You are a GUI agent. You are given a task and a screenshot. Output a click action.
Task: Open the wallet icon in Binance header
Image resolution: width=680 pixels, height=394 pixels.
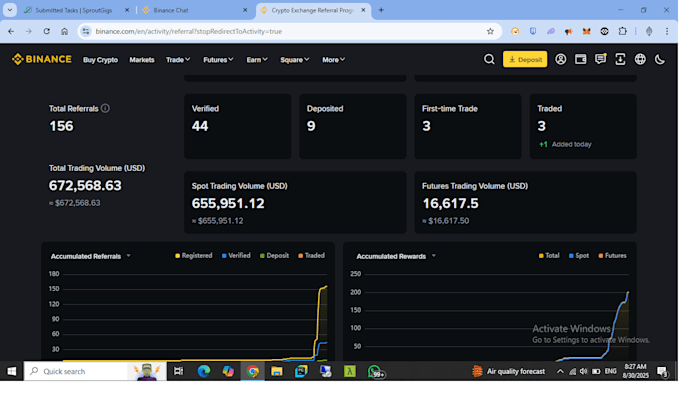point(580,59)
